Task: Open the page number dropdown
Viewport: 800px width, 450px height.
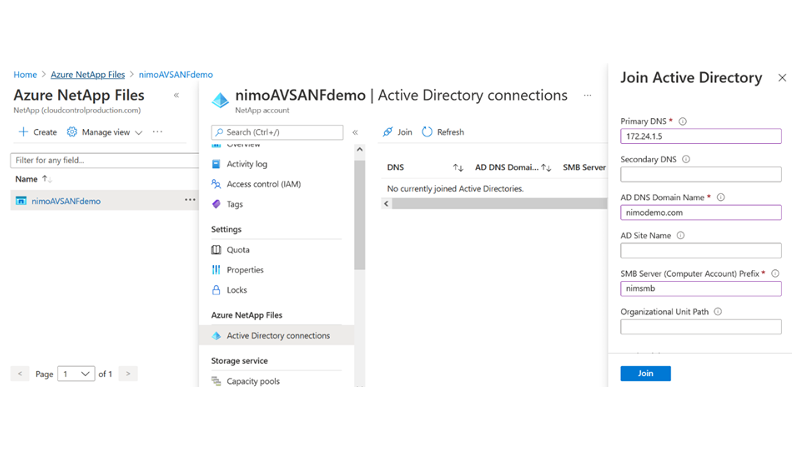Action: coord(76,374)
